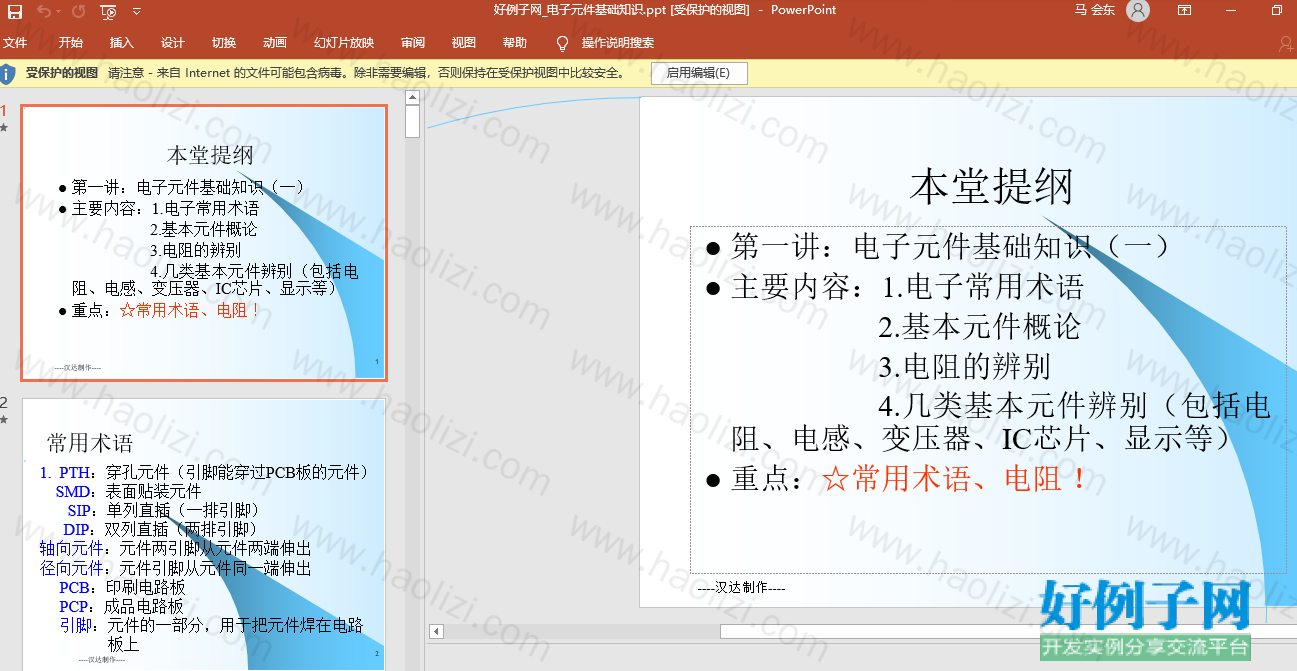Image resolution: width=1297 pixels, height=671 pixels.
Task: Open Customize Quick Access Toolbar dropdown
Action: click(x=137, y=11)
